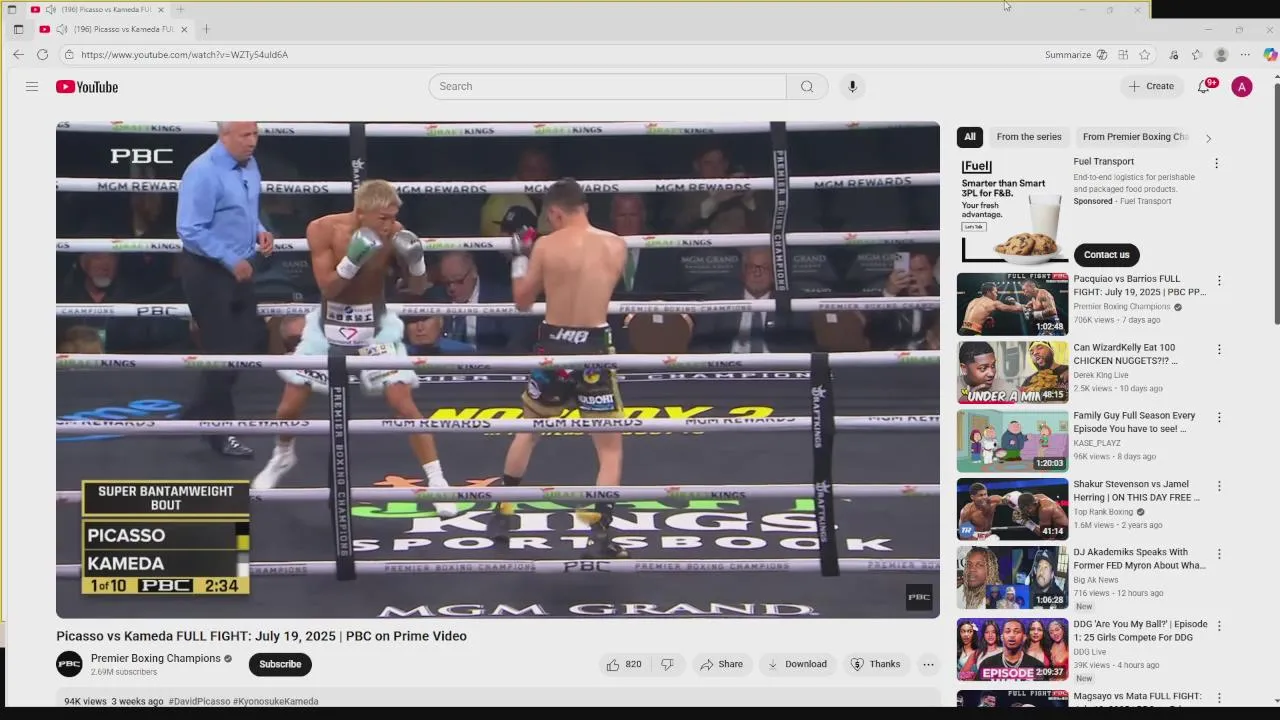Subscribe to Premier Boxing Champions
This screenshot has width=1280, height=720.
click(x=280, y=664)
